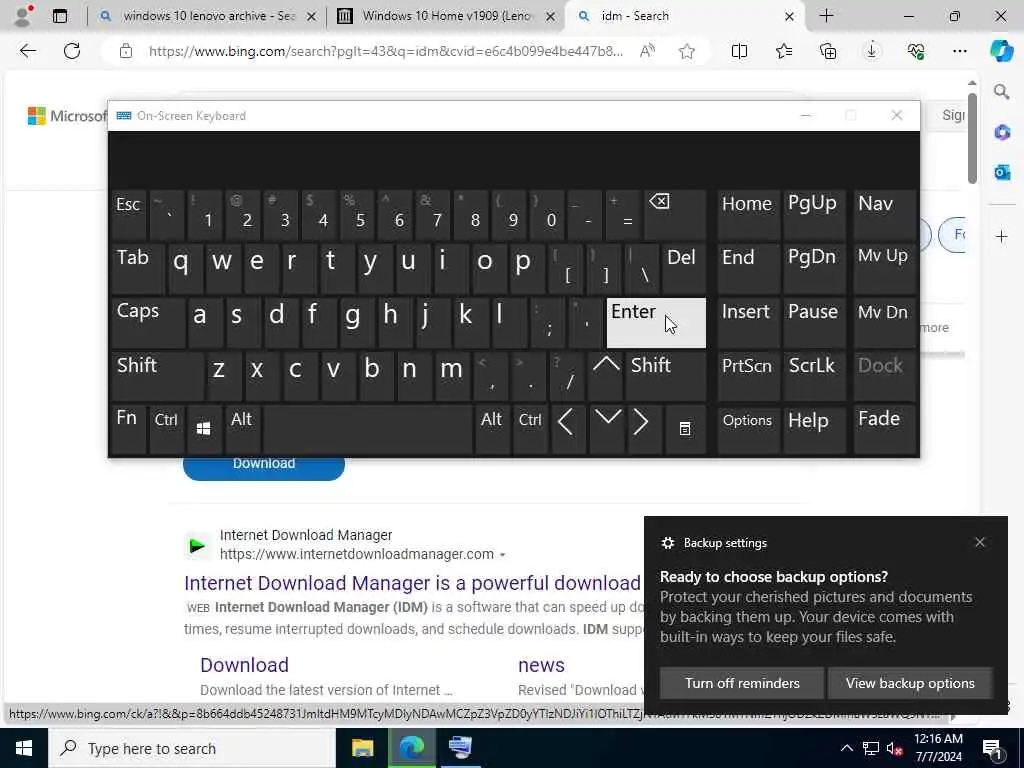Click the plus icon to customize sidebar
Screen dimensions: 1024x768
1002,236
